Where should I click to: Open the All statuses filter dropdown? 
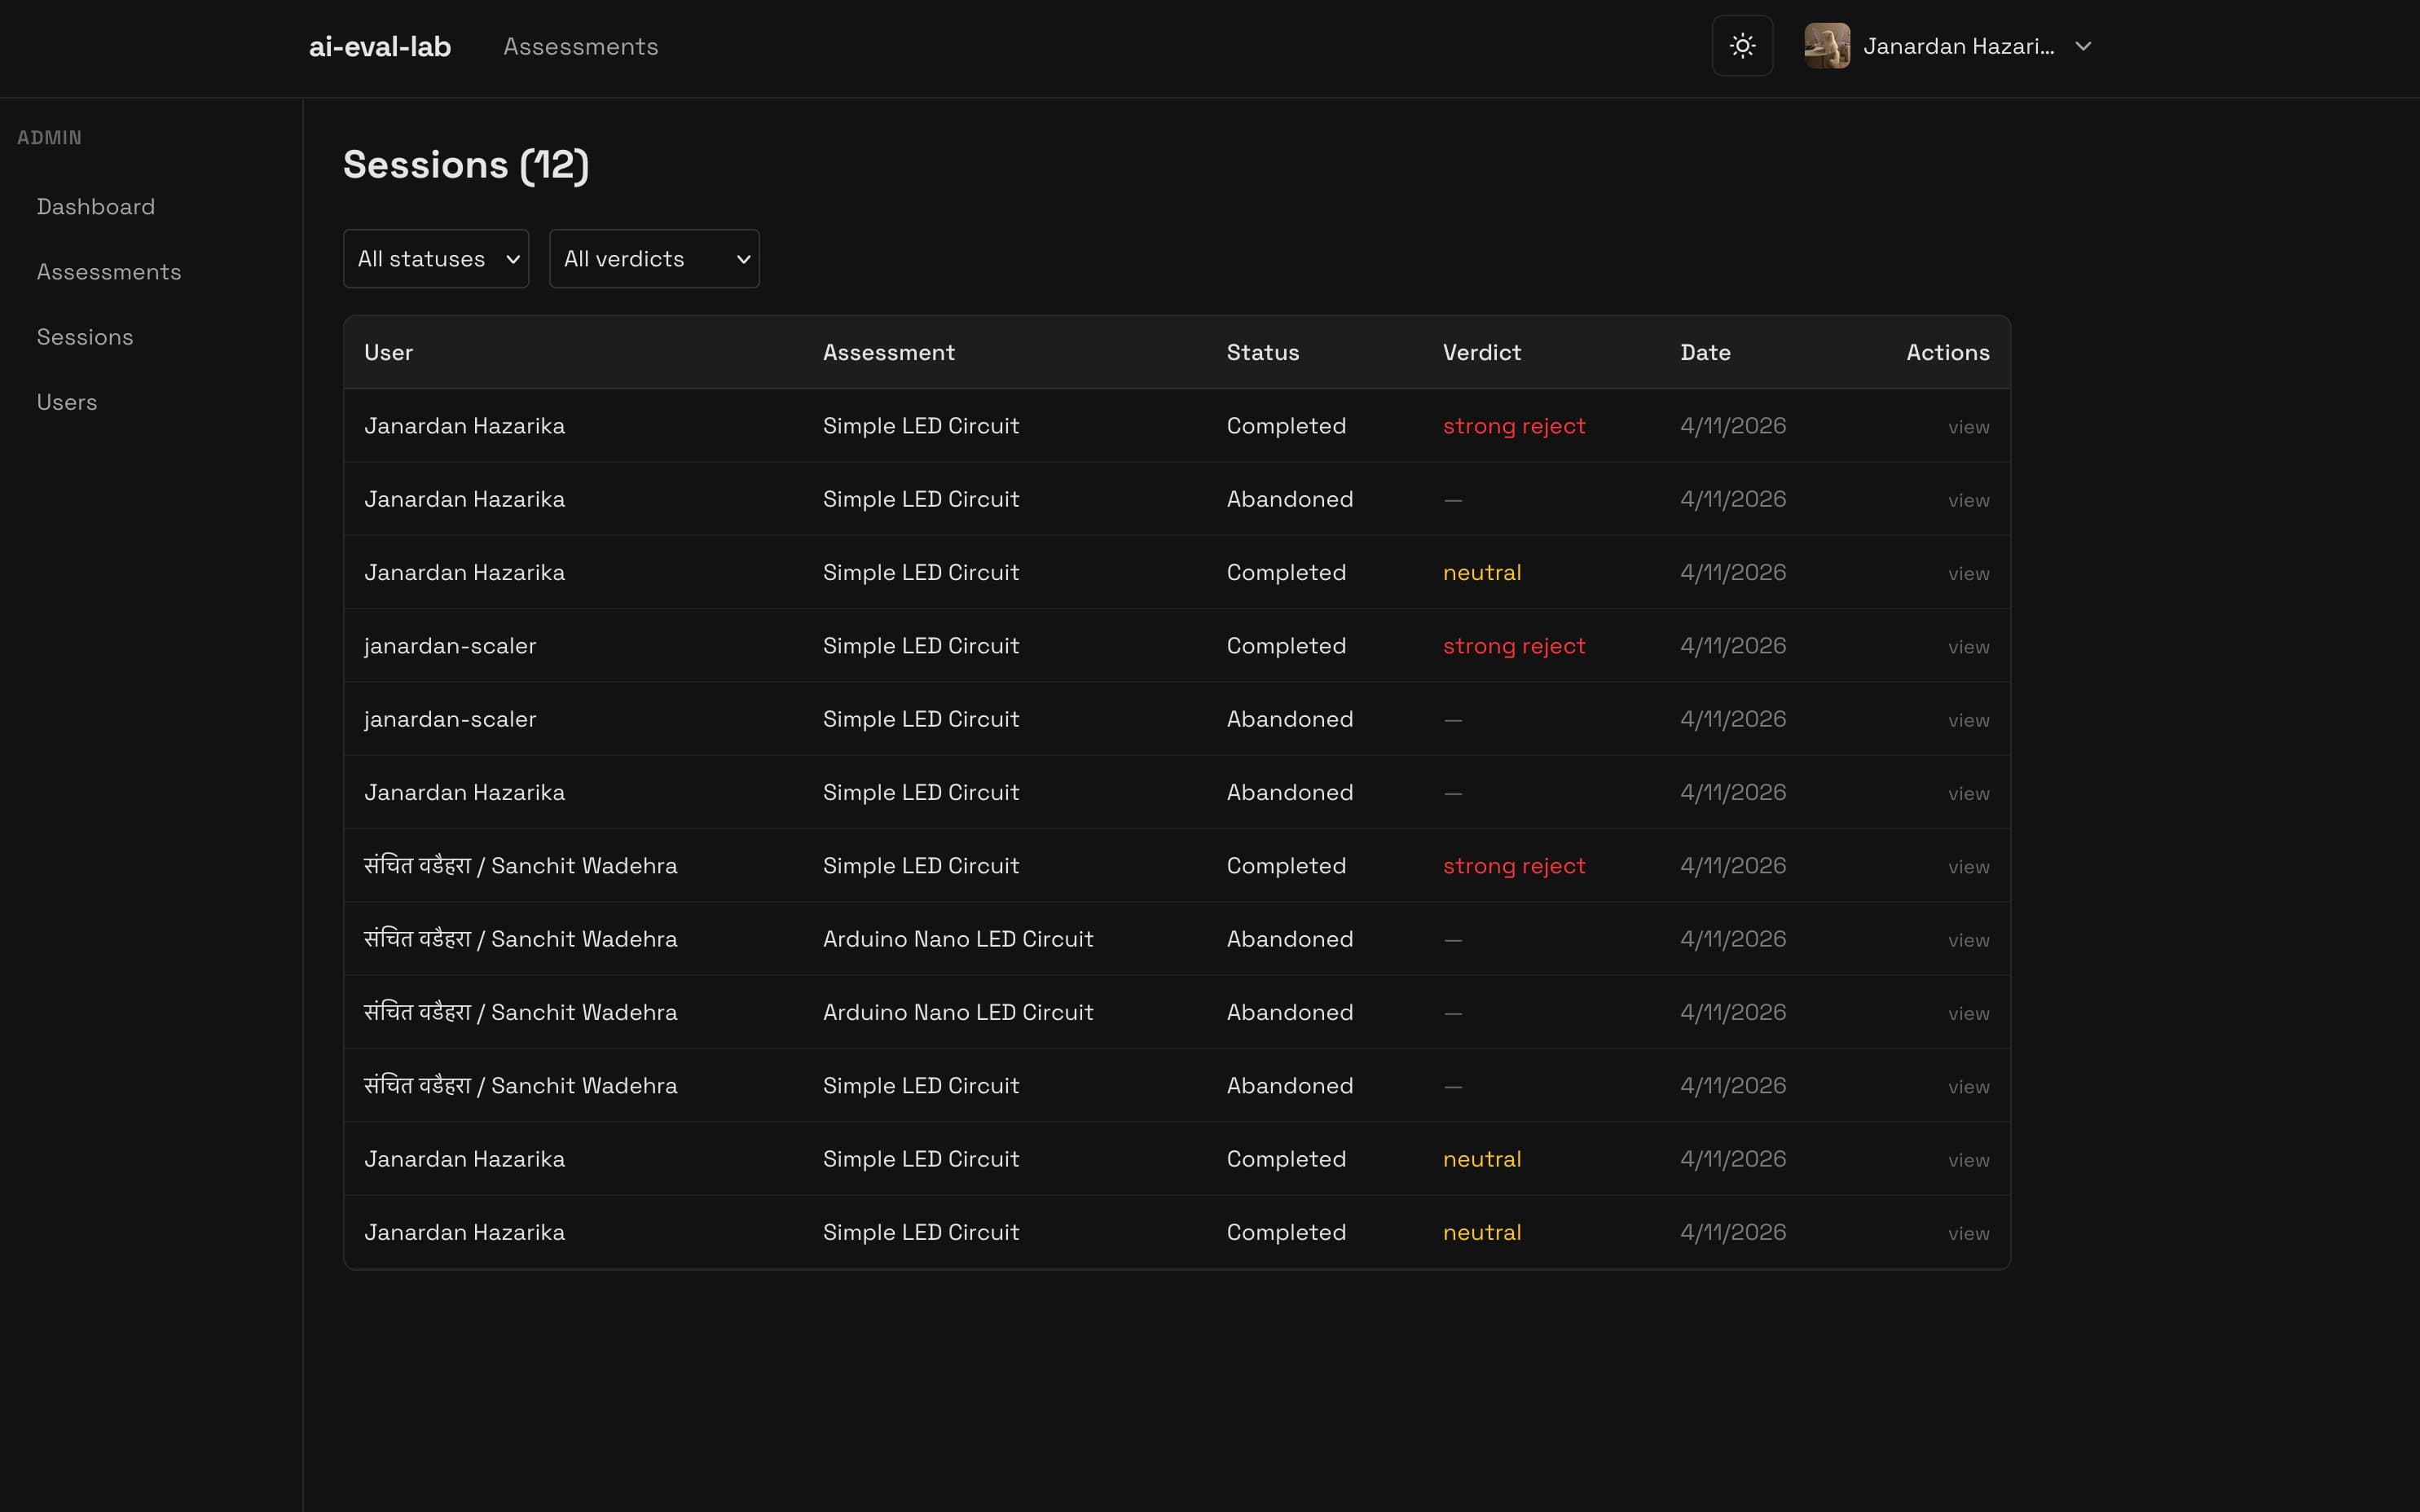pos(436,259)
